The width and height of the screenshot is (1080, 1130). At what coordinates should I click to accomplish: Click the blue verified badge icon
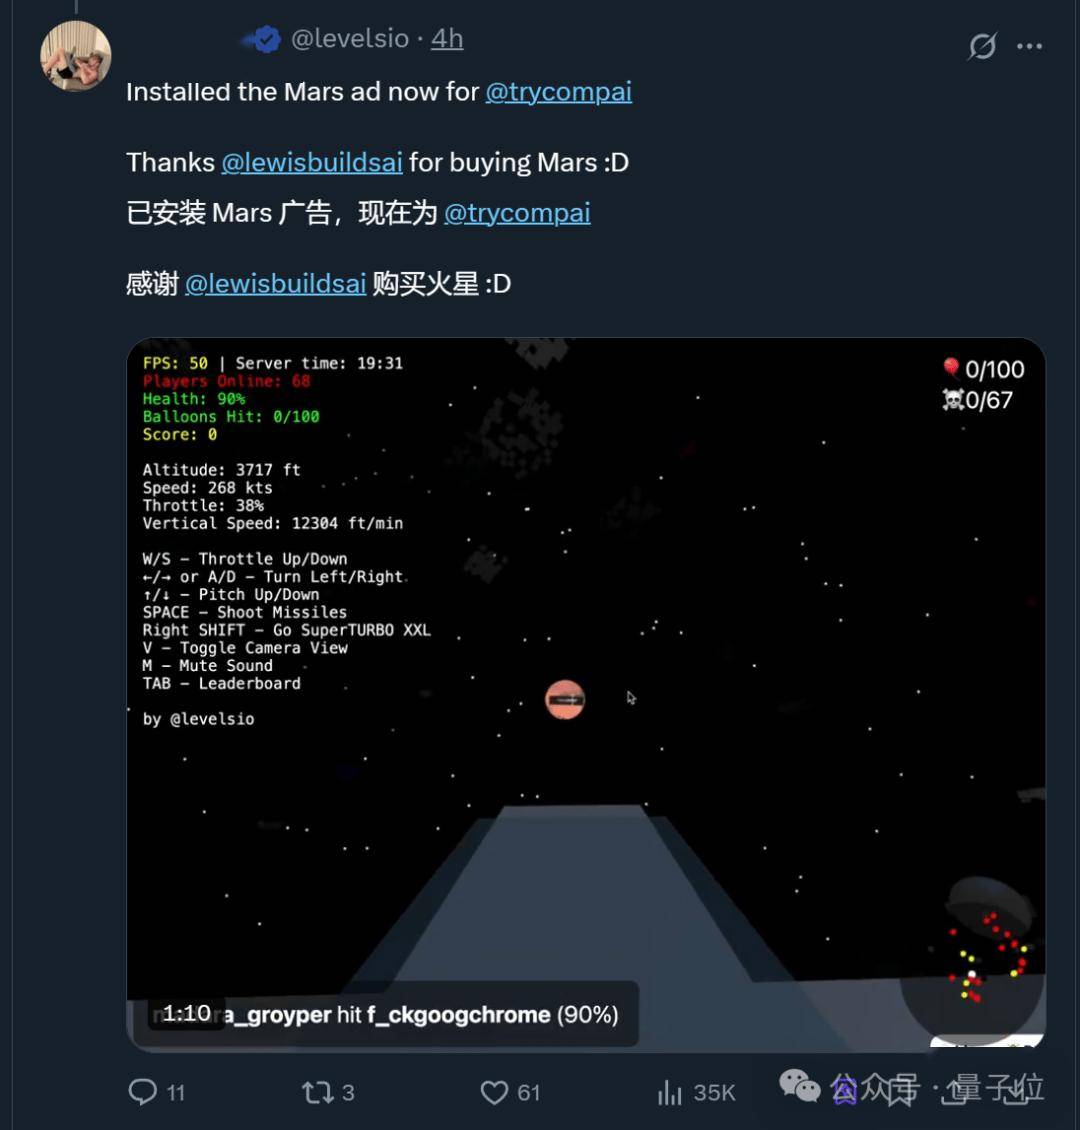pyautogui.click(x=267, y=39)
